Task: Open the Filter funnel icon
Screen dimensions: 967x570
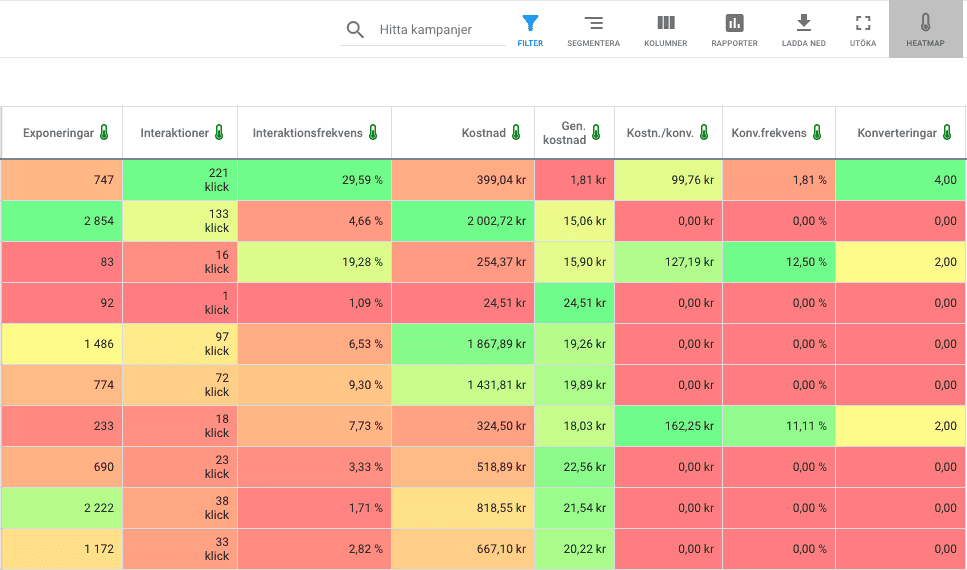Action: pyautogui.click(x=530, y=24)
